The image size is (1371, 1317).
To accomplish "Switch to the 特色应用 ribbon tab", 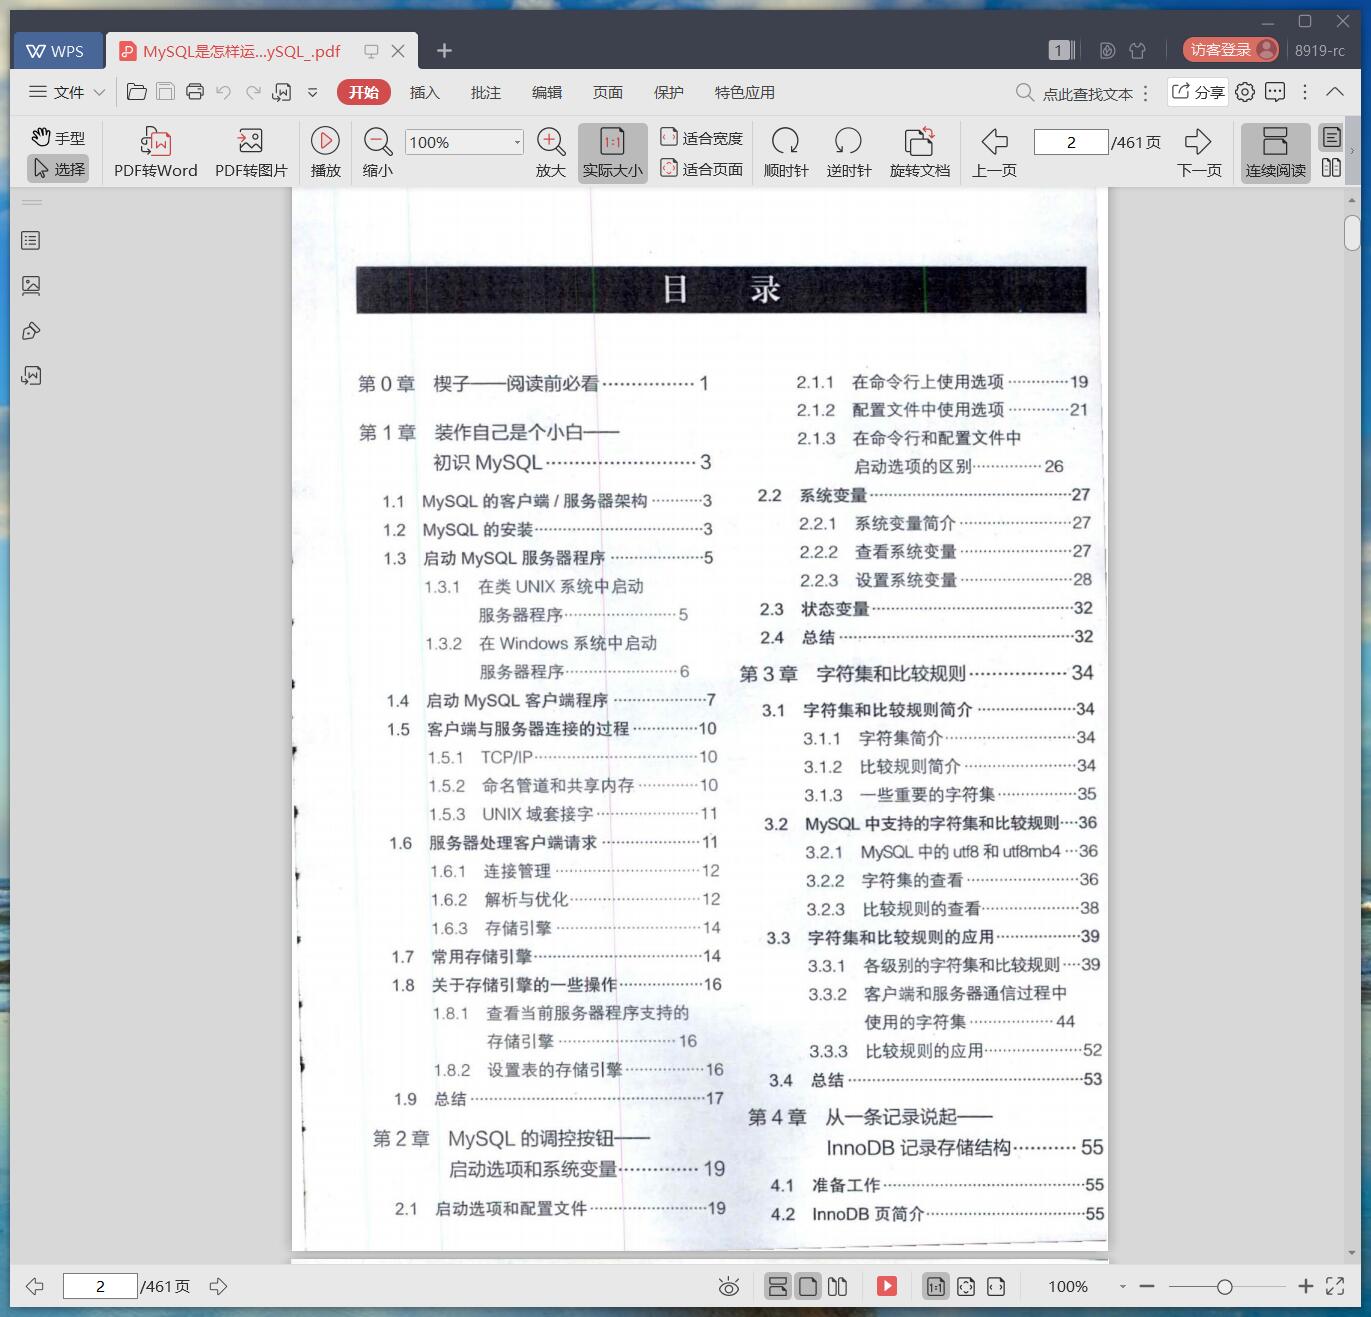I will coord(744,92).
